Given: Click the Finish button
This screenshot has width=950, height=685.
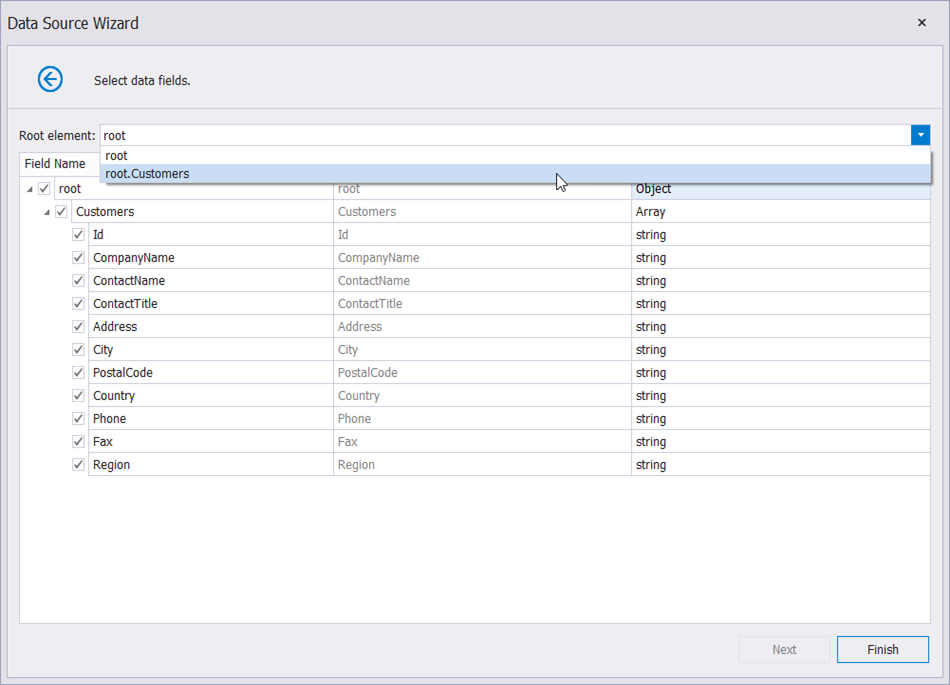Looking at the screenshot, I should [x=882, y=649].
